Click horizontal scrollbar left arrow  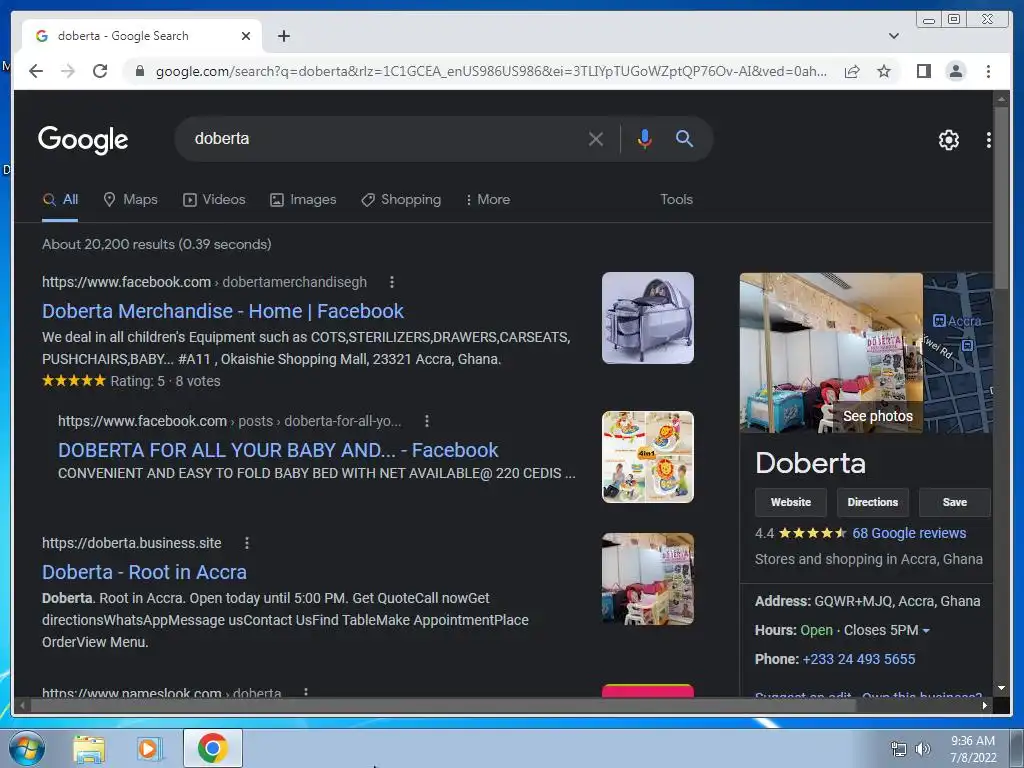22,705
